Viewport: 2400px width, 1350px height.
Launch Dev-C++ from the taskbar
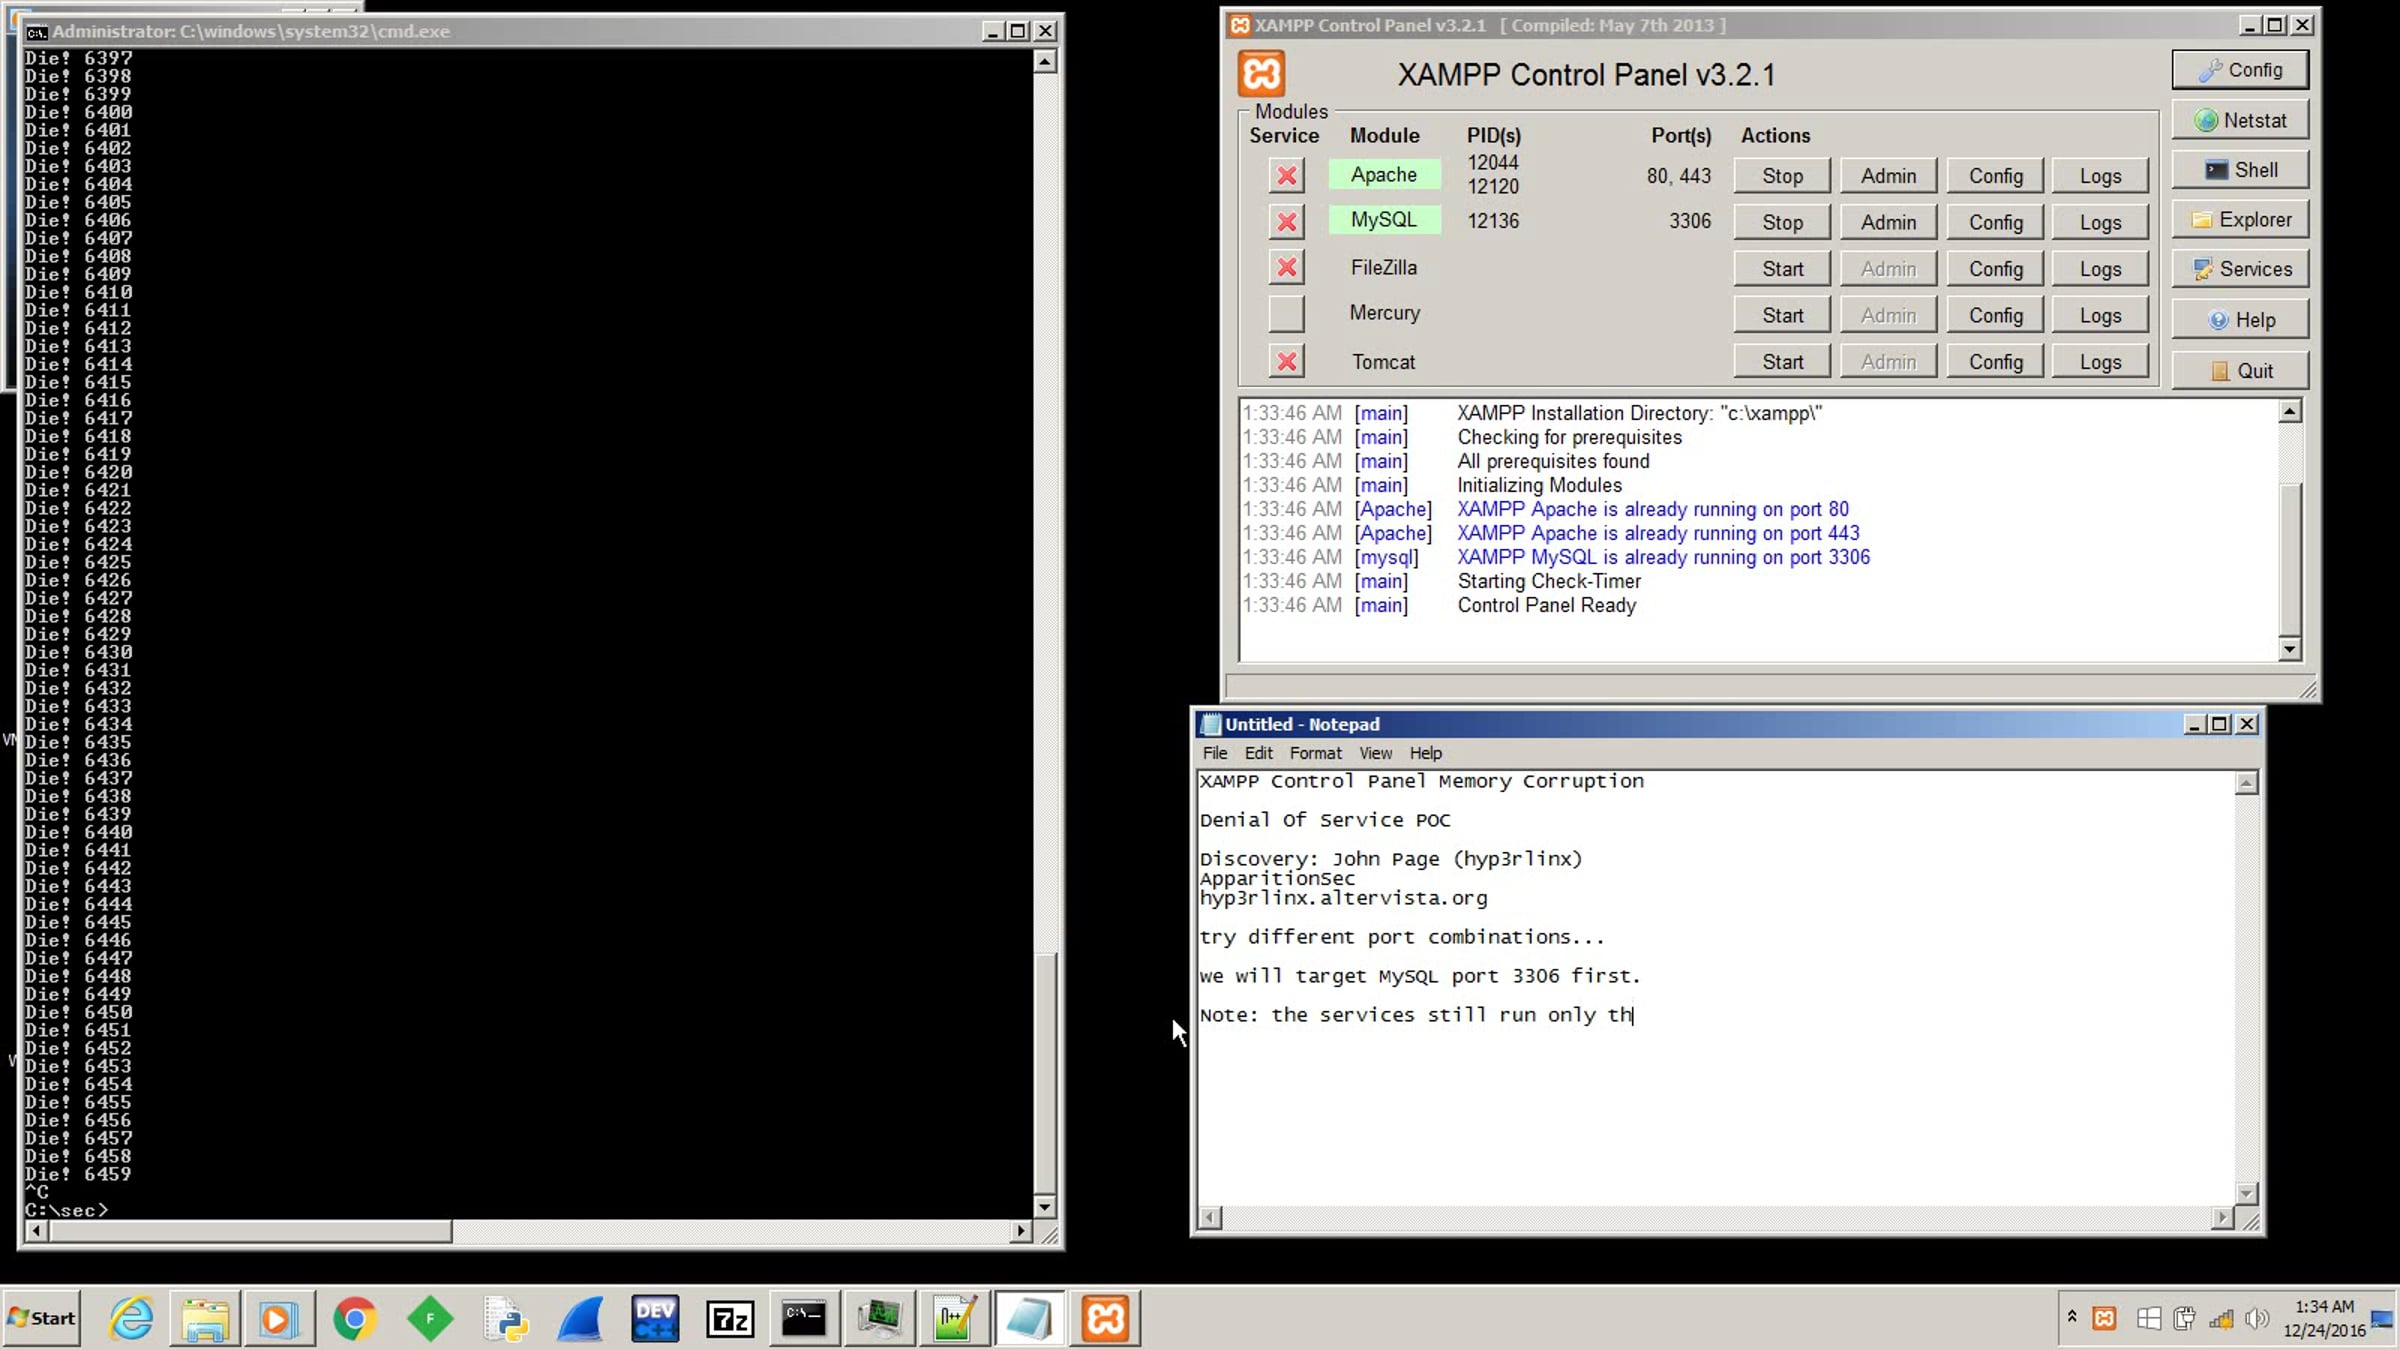tap(655, 1318)
